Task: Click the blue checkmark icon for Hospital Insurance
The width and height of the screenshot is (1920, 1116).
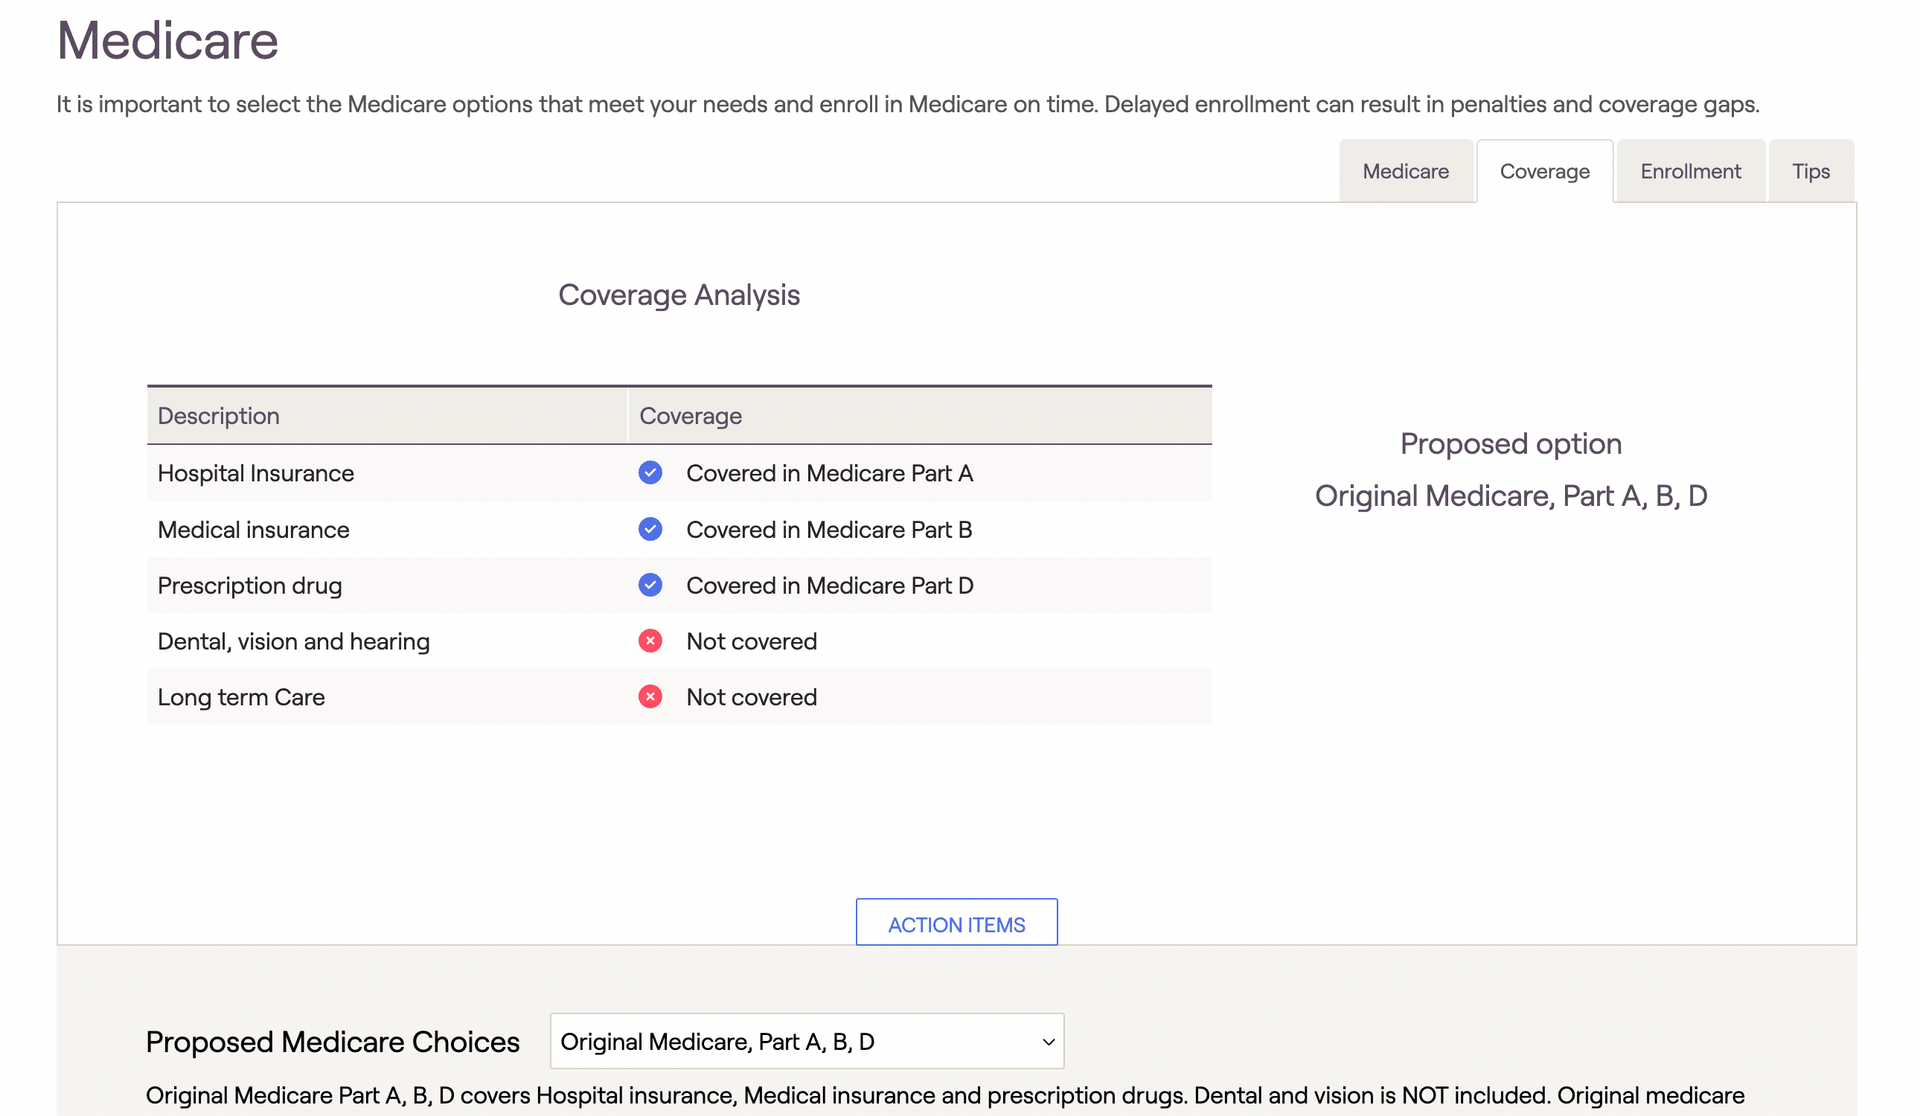Action: (x=650, y=473)
